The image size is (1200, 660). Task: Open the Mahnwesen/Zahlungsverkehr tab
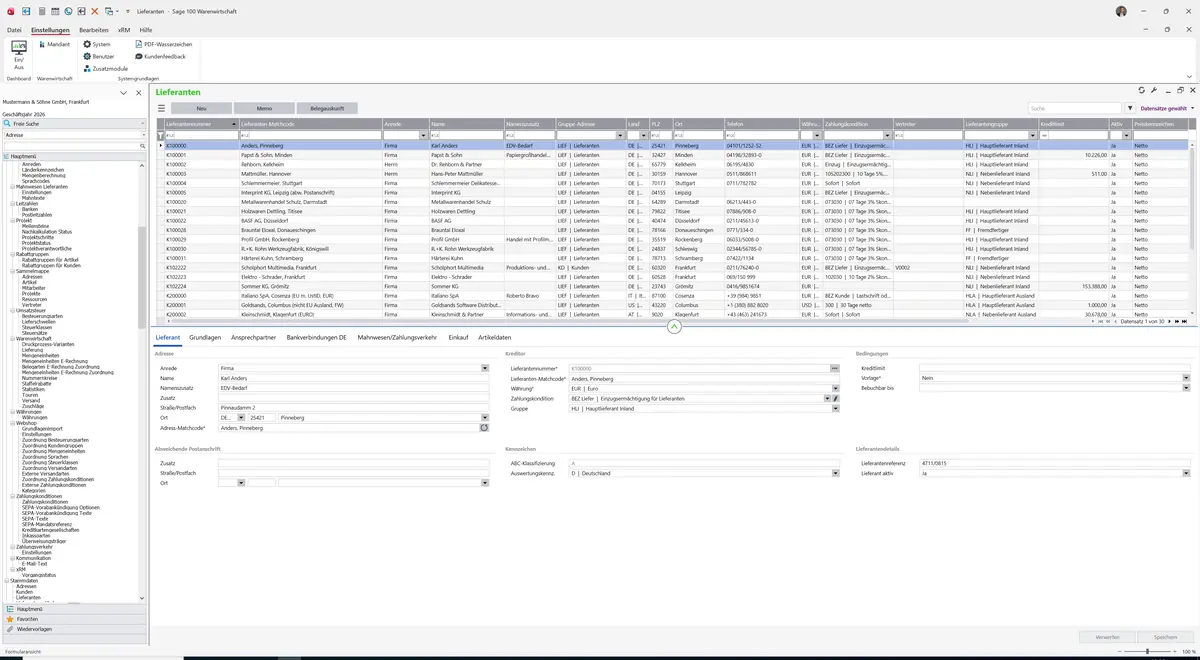(397, 338)
